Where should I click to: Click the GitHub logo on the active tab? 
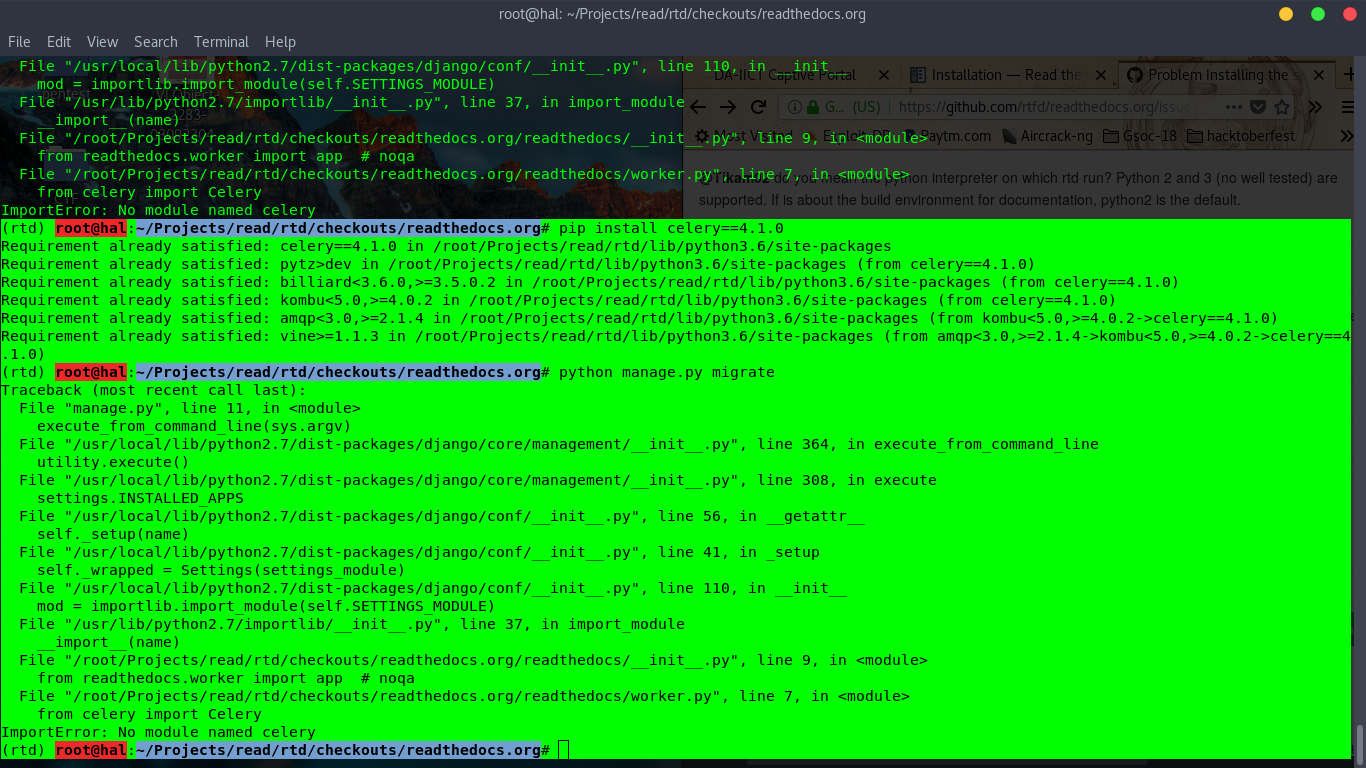pyautogui.click(x=1133, y=75)
